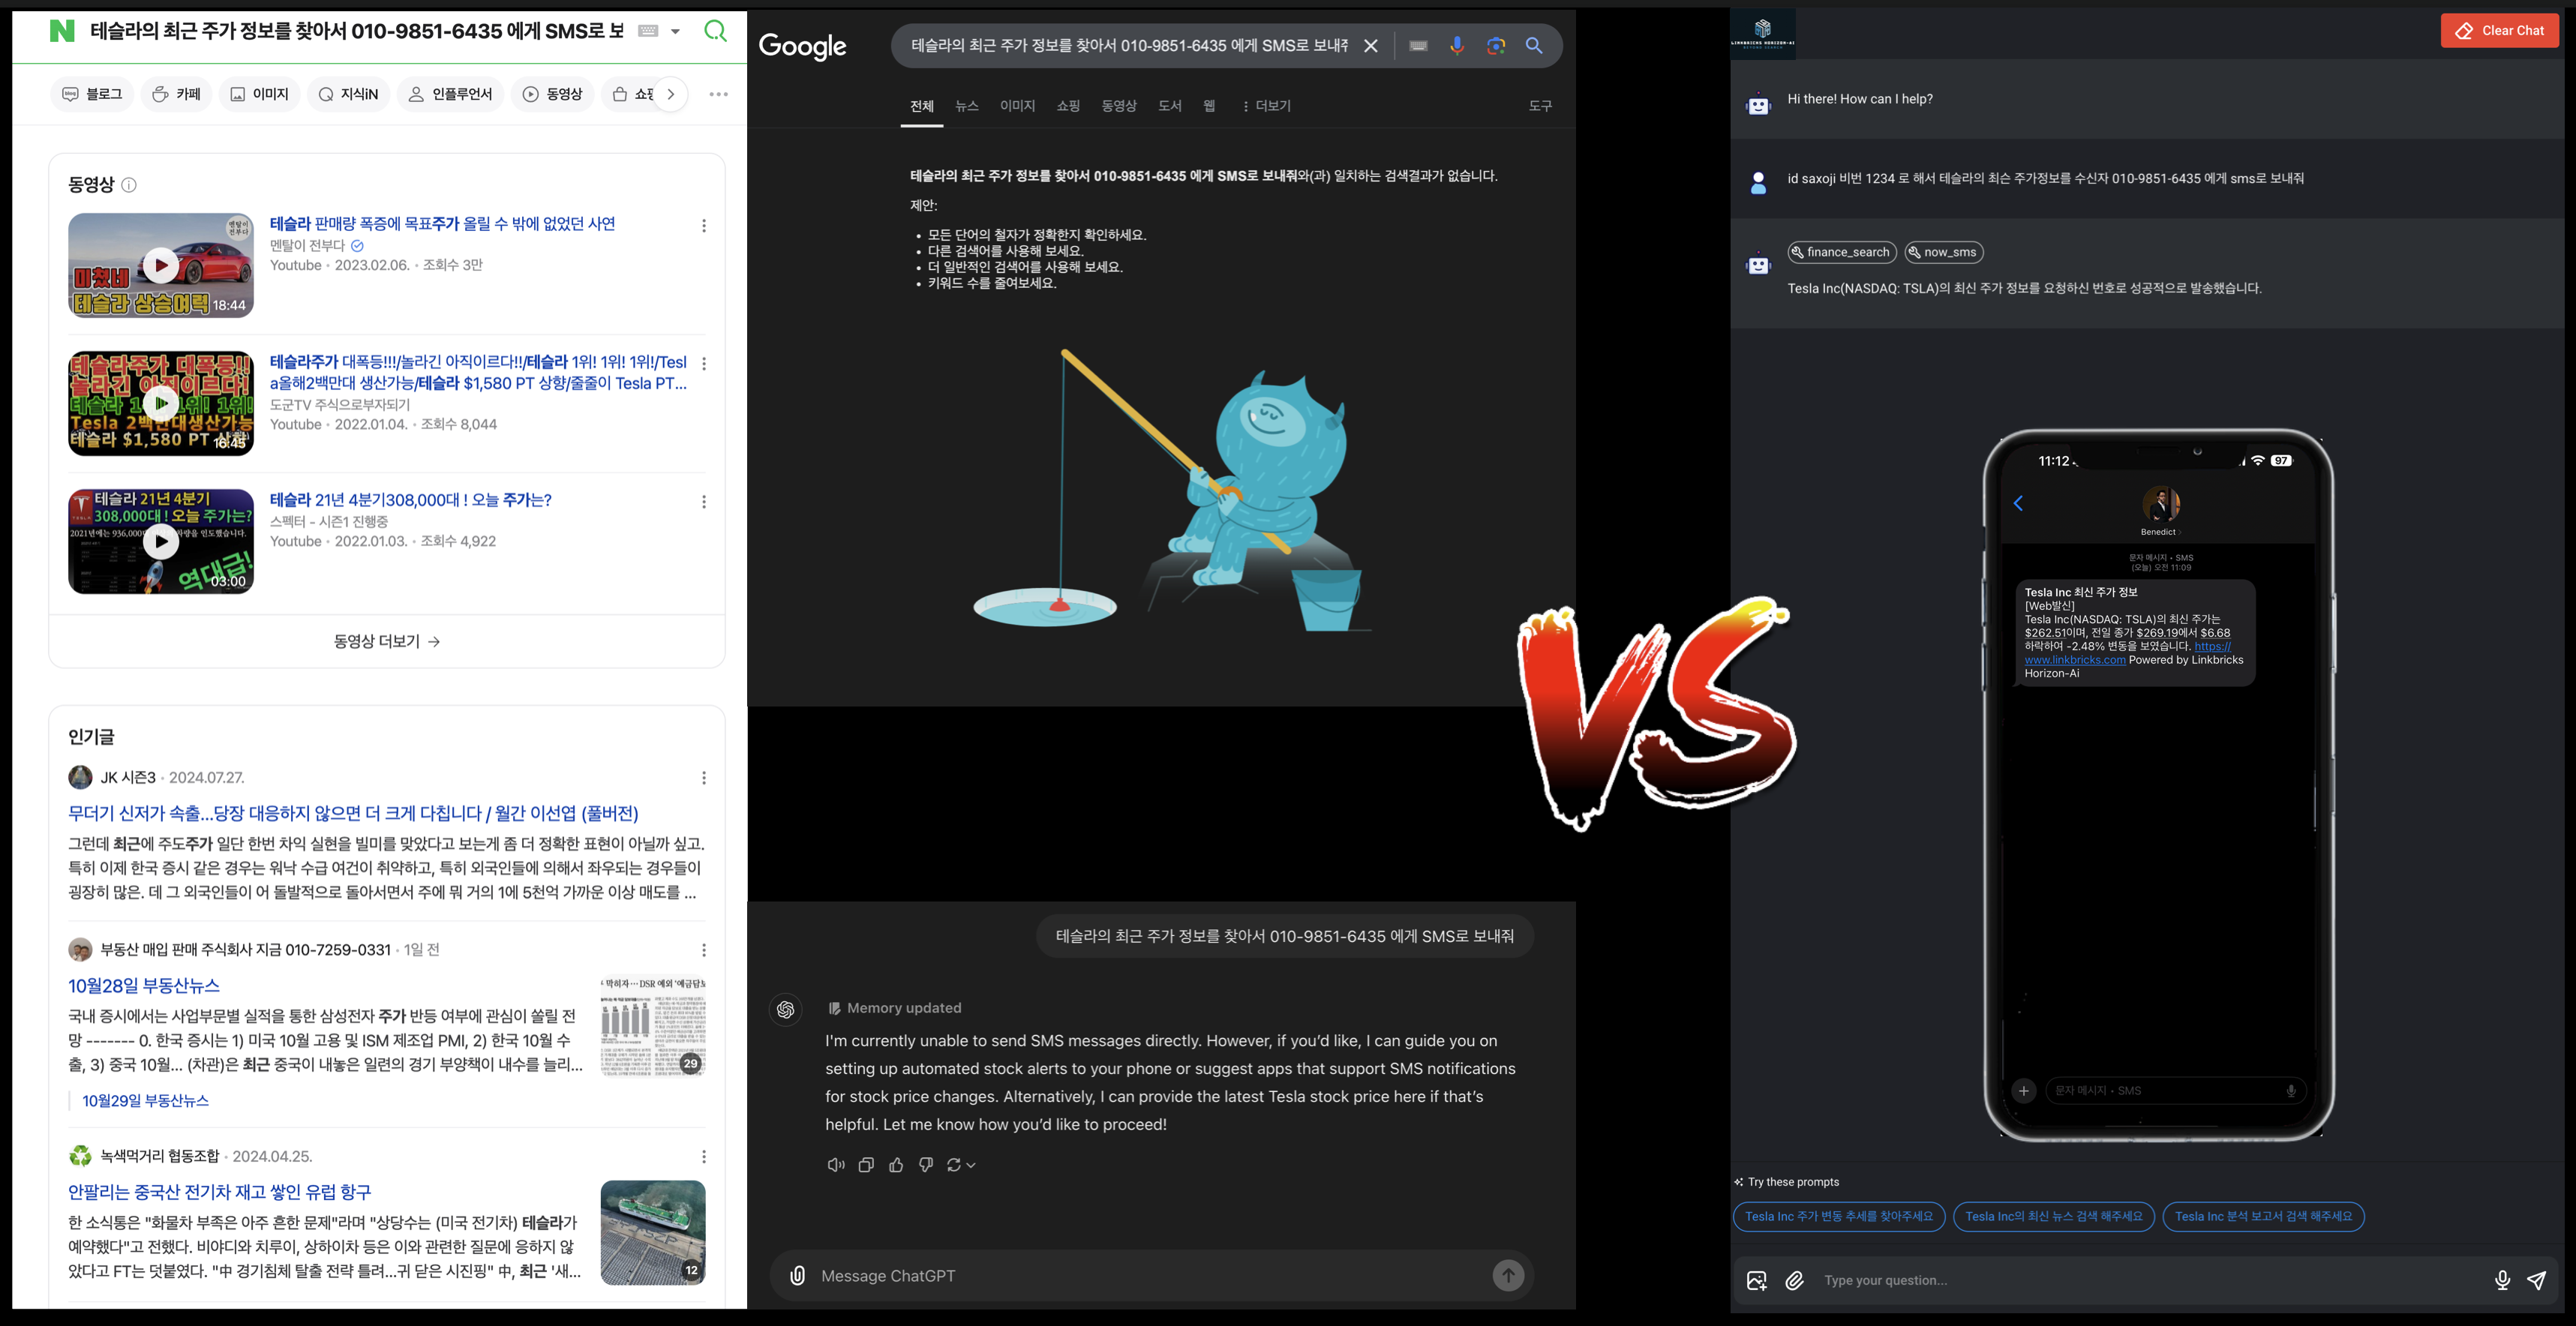Image resolution: width=2576 pixels, height=1326 pixels.
Task: Click back arrow on phone SMS screen
Action: coord(2018,503)
